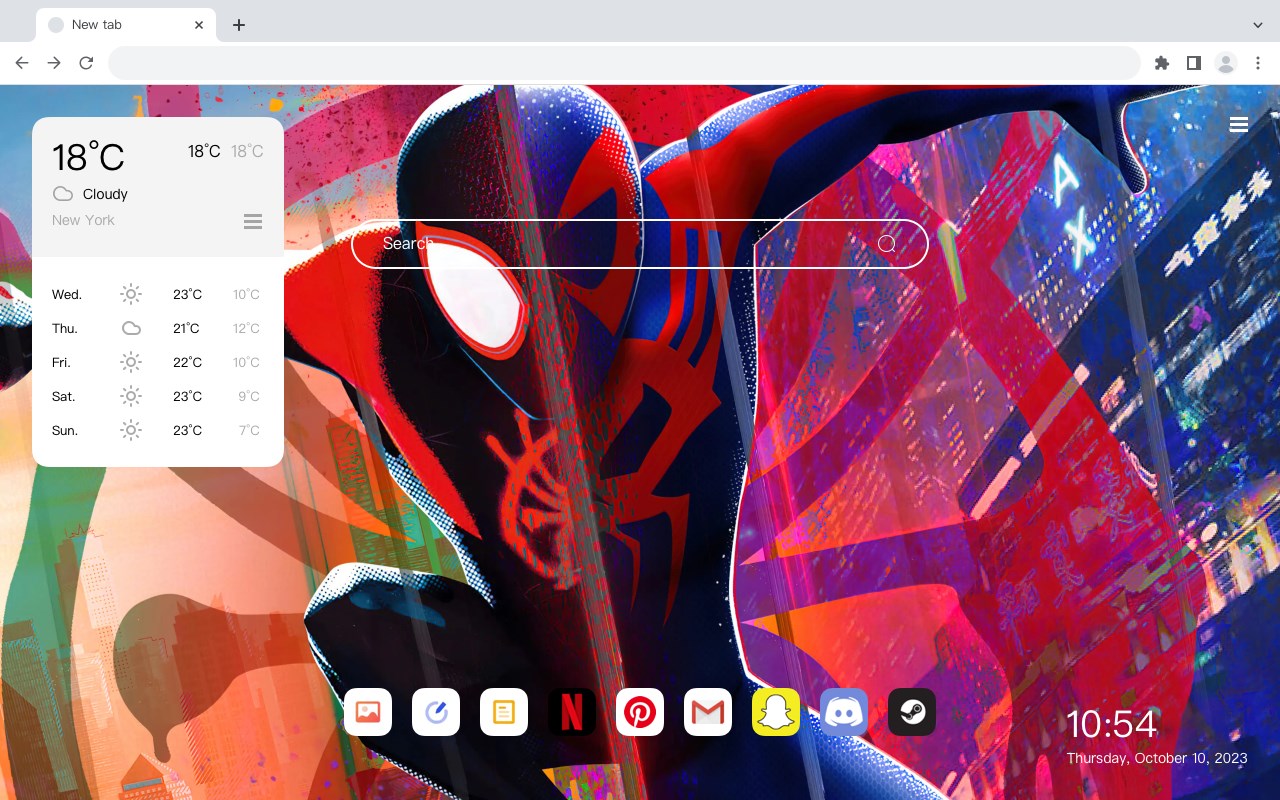Screen dimensions: 1280x800
Task: Click the browser address bar
Action: [x=624, y=63]
